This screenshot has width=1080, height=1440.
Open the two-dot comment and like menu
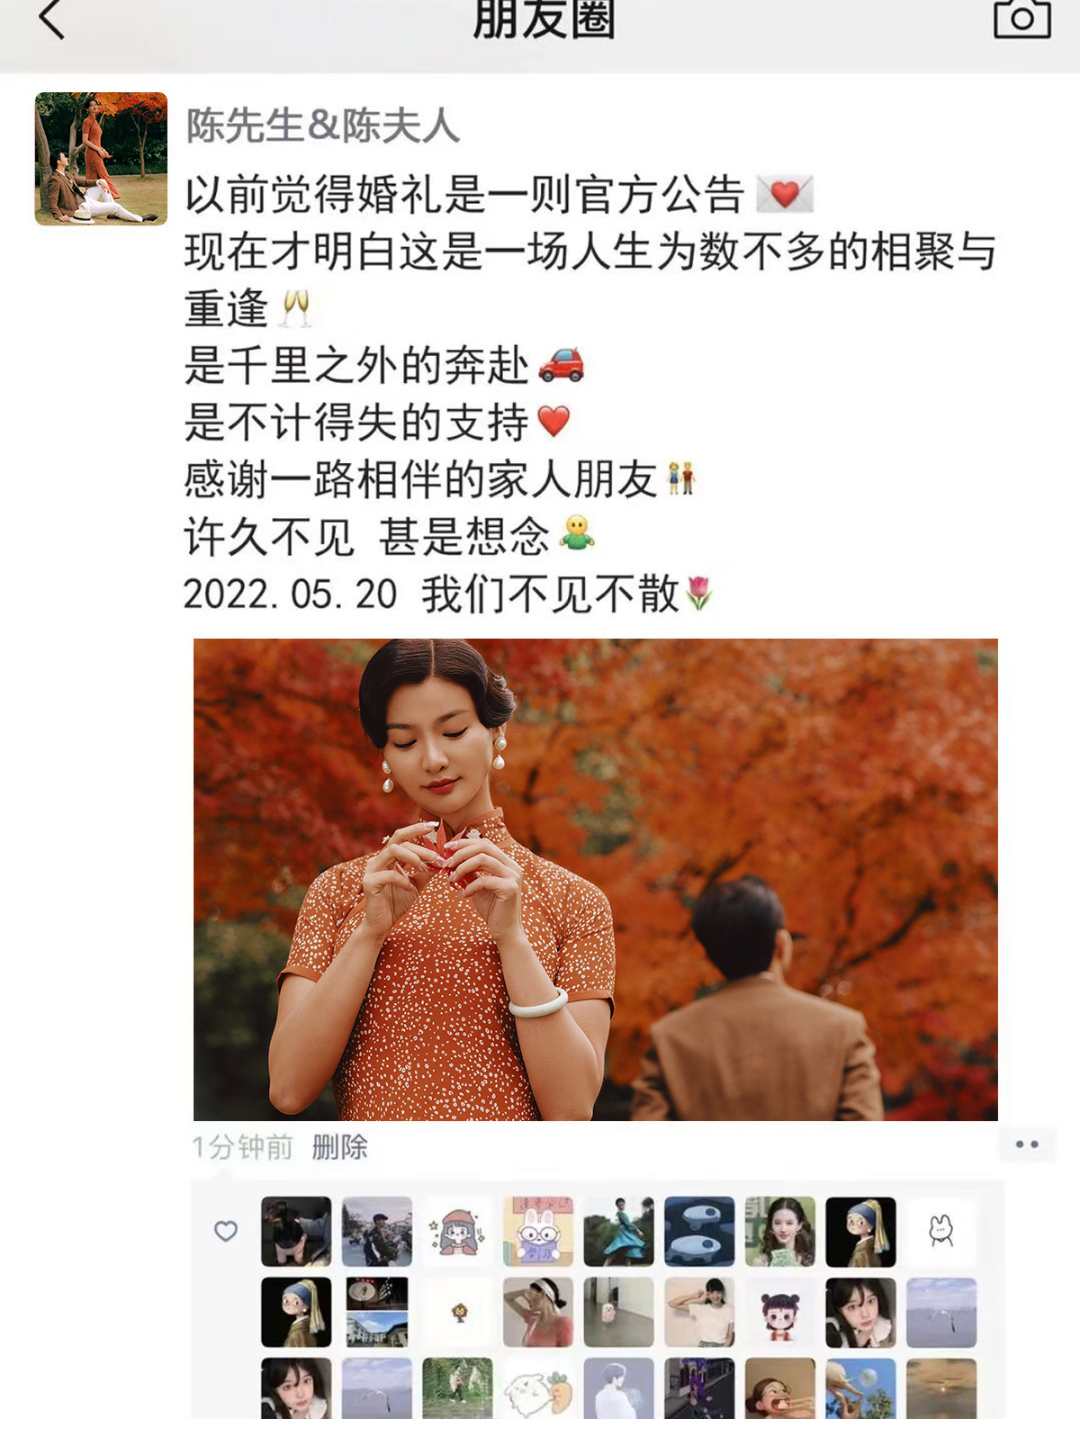click(1027, 1145)
